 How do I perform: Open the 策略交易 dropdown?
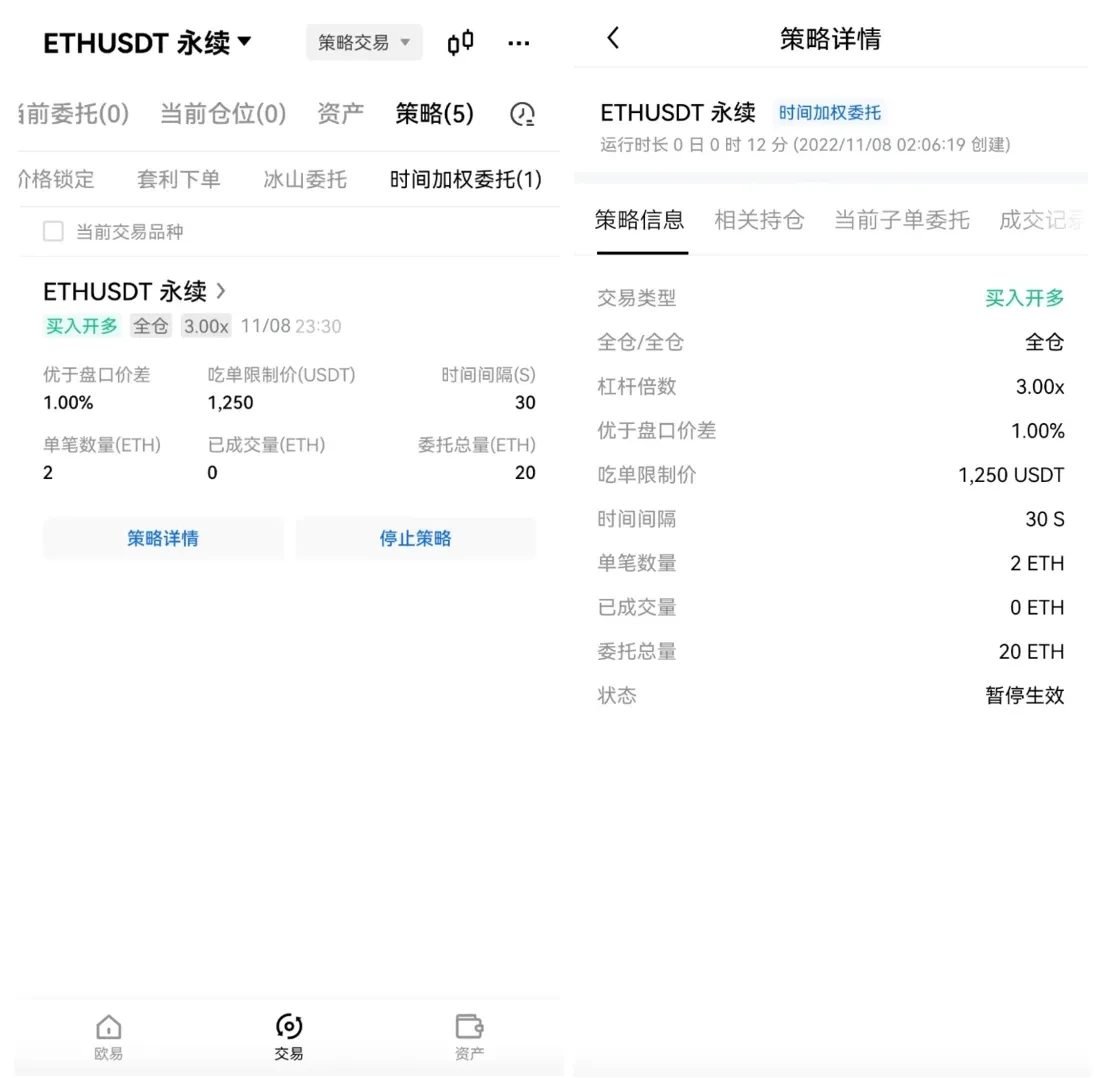tap(363, 42)
